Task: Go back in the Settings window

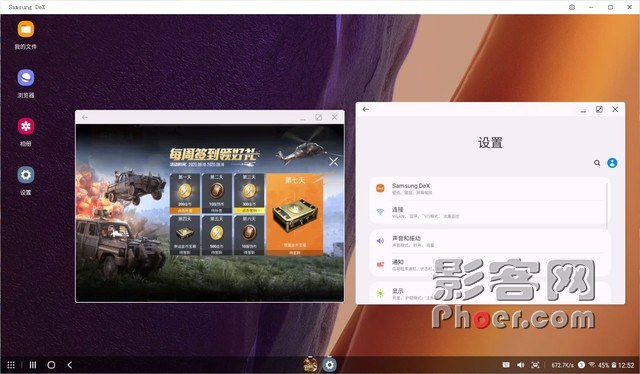Action: point(366,109)
